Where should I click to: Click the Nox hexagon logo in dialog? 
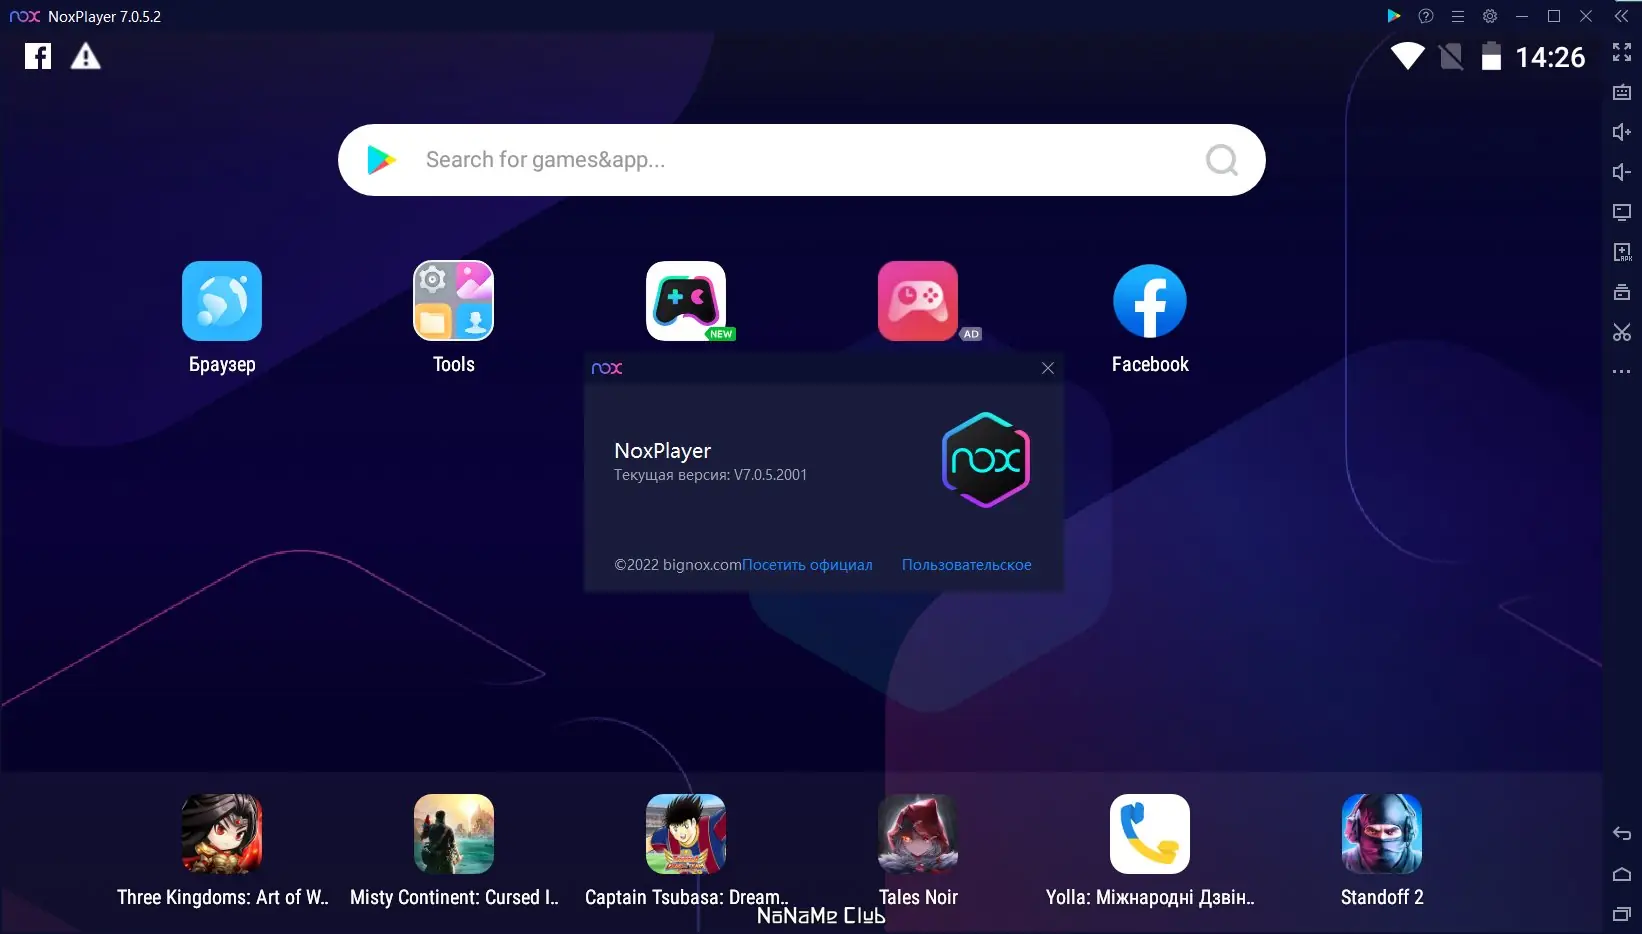(x=986, y=460)
